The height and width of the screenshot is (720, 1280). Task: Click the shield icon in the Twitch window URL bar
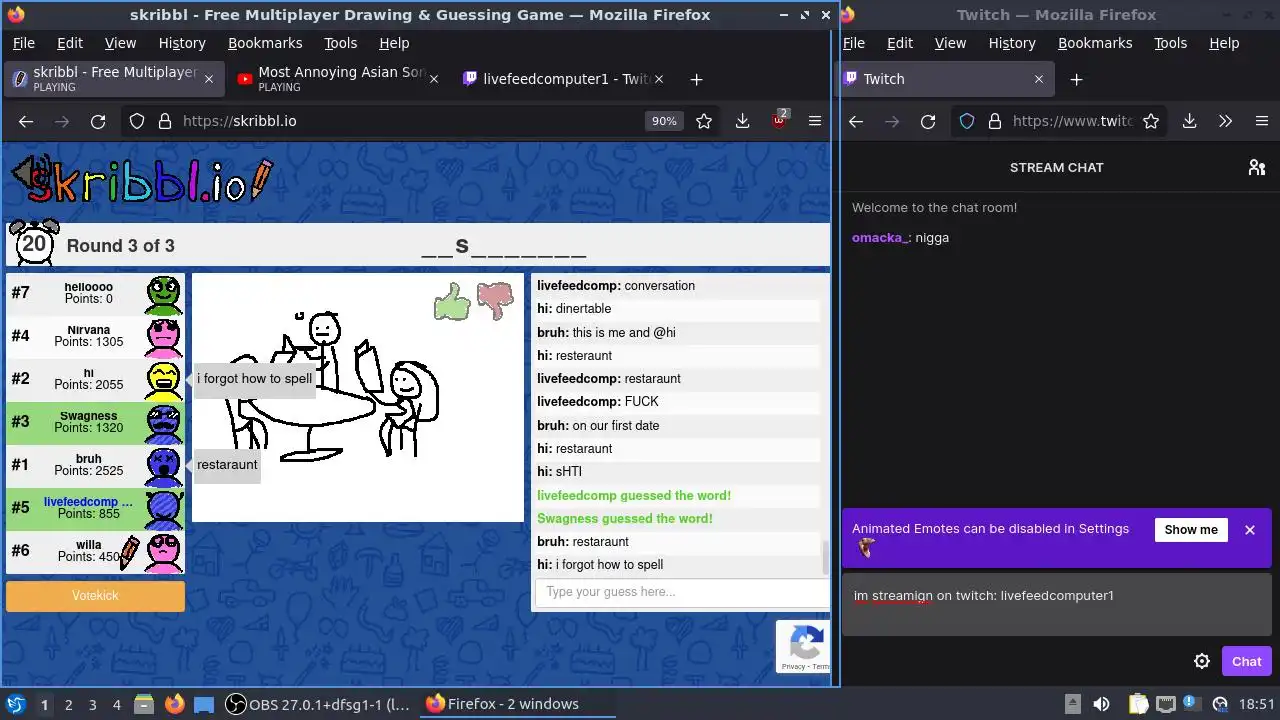pos(967,121)
